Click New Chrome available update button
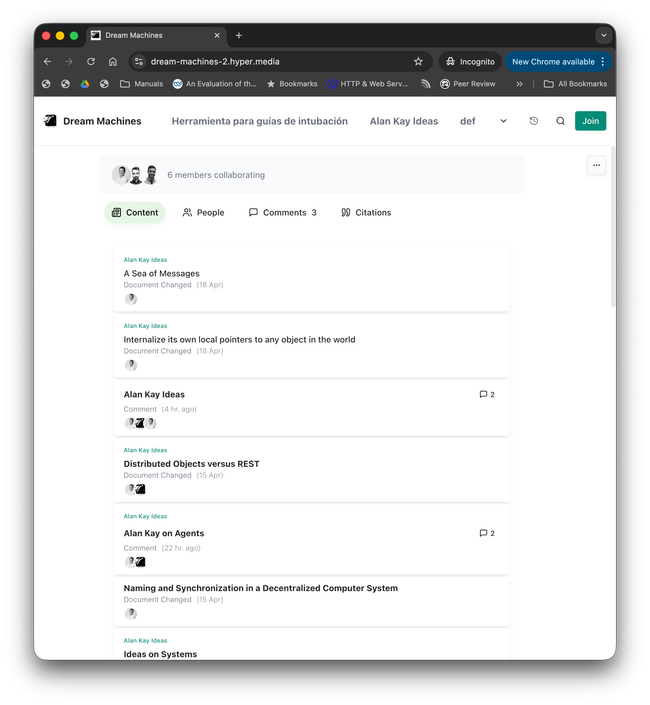This screenshot has height=705, width=650. pyautogui.click(x=553, y=61)
